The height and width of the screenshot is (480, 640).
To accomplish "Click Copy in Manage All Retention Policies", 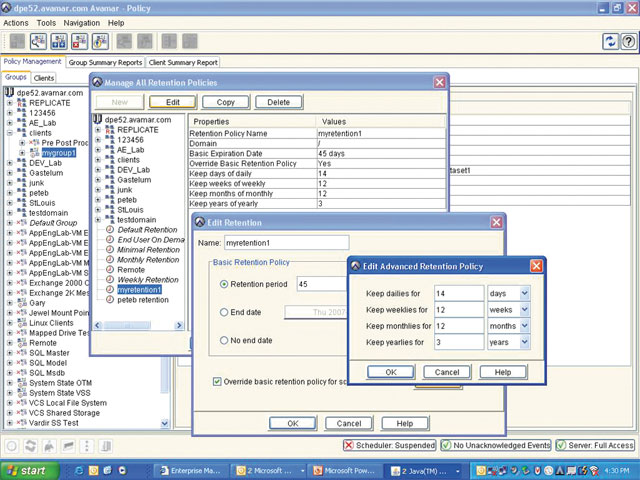I will (226, 102).
